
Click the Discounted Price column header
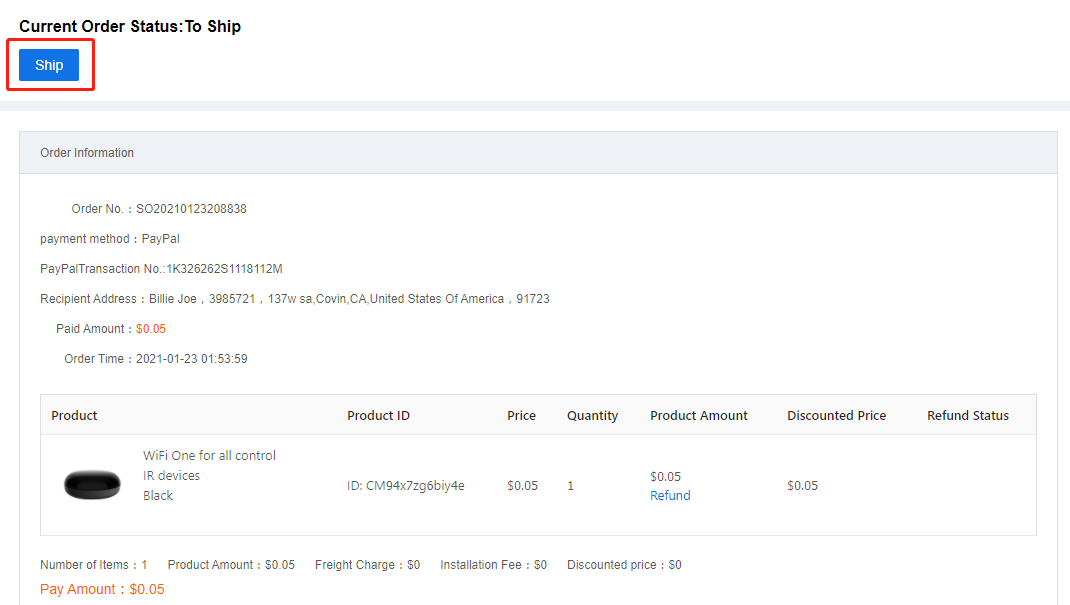point(837,415)
